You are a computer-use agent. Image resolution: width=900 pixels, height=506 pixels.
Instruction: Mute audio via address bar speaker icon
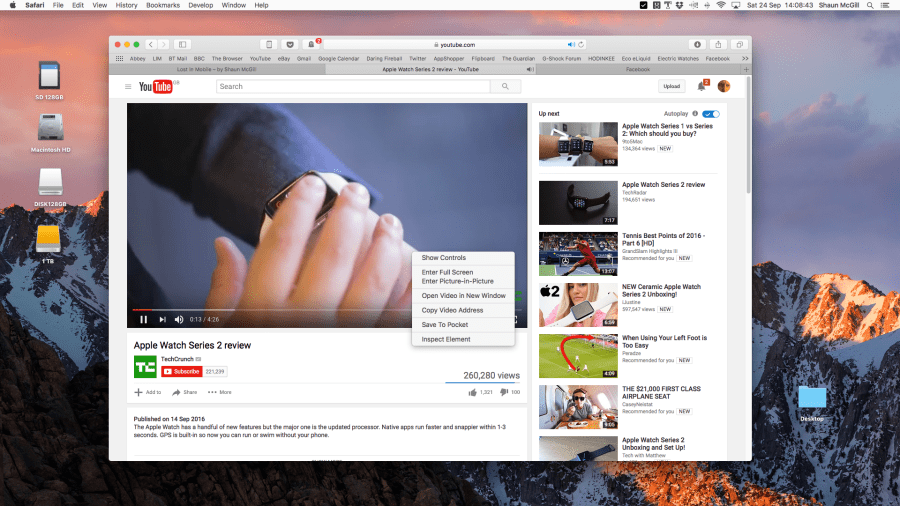571,45
